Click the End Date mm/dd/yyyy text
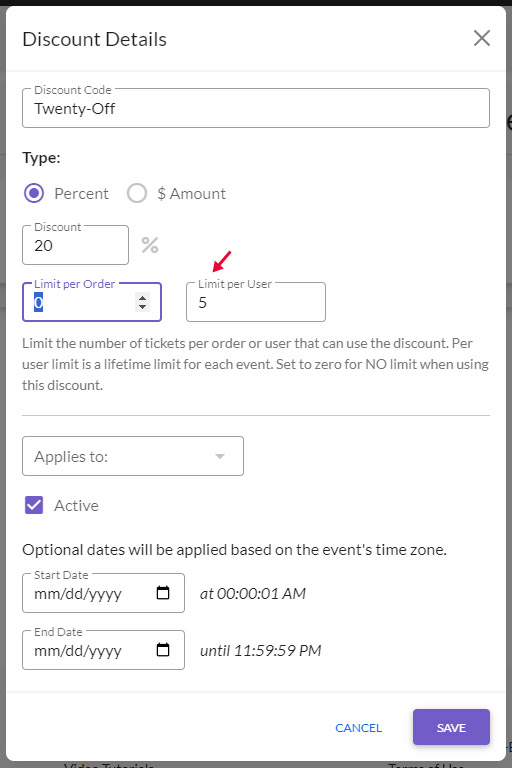This screenshot has height=768, width=512. (x=78, y=651)
